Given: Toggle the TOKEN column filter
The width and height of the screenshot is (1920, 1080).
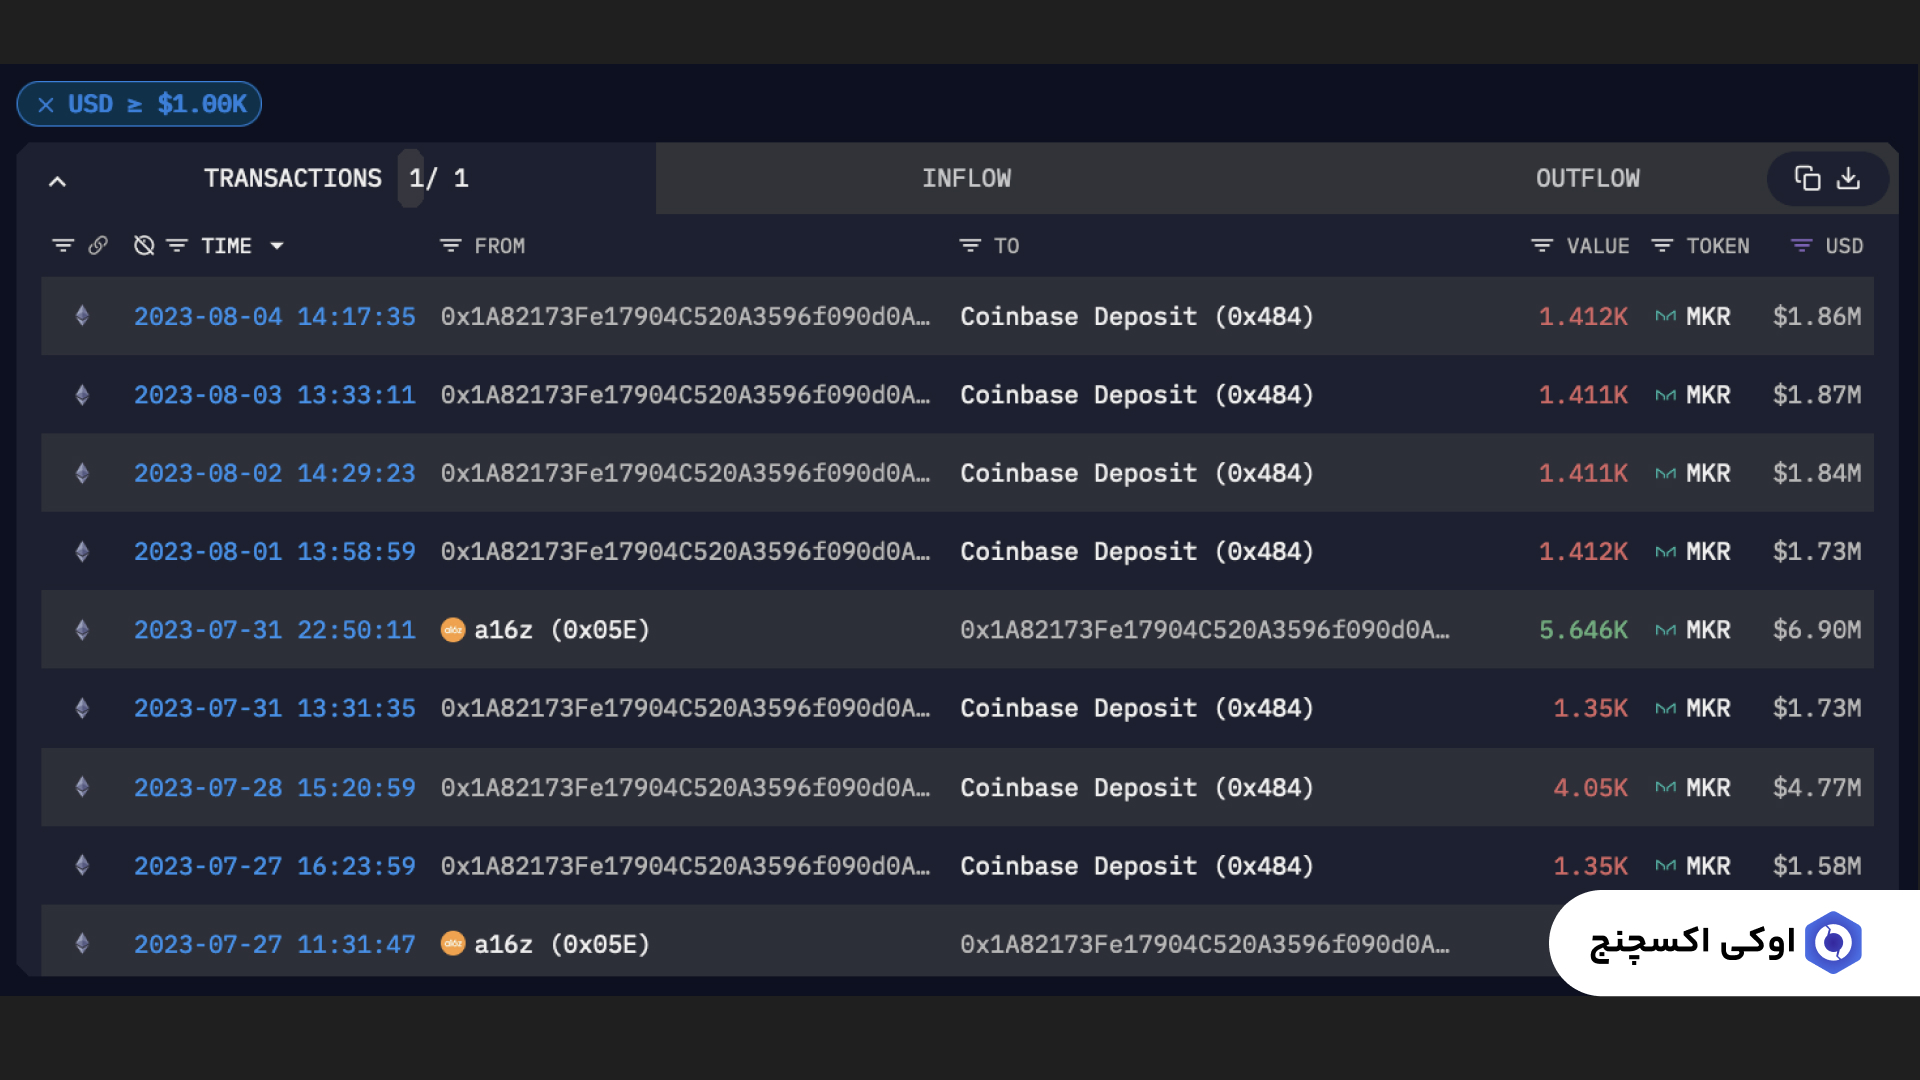Looking at the screenshot, I should click(x=1662, y=246).
